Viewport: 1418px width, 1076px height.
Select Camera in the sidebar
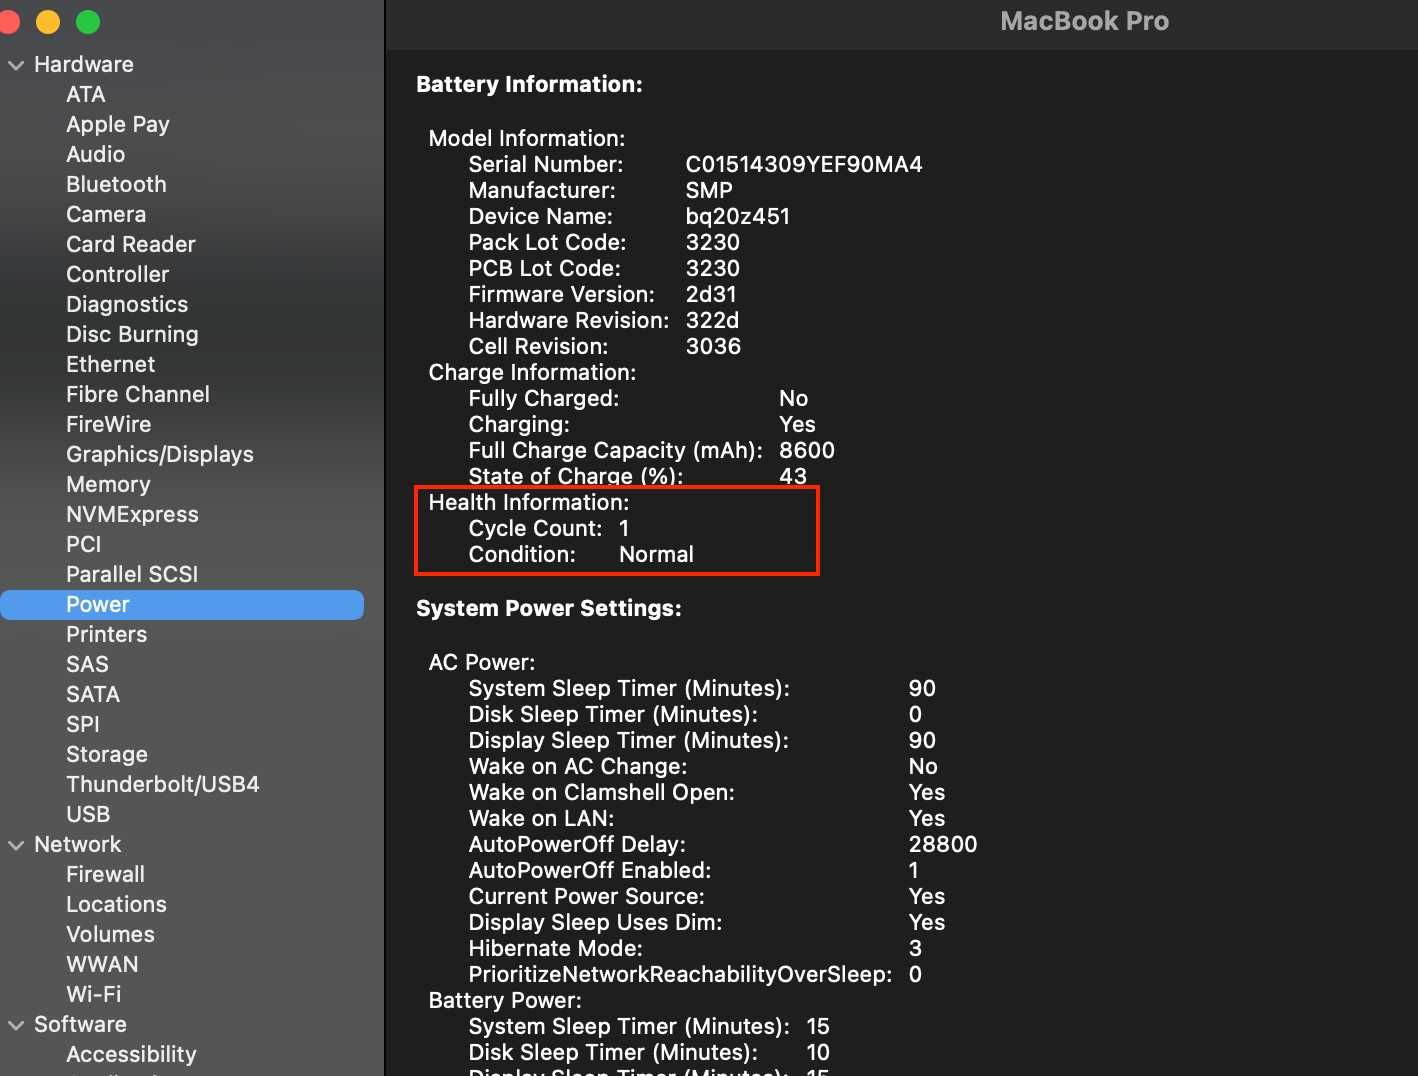106,214
